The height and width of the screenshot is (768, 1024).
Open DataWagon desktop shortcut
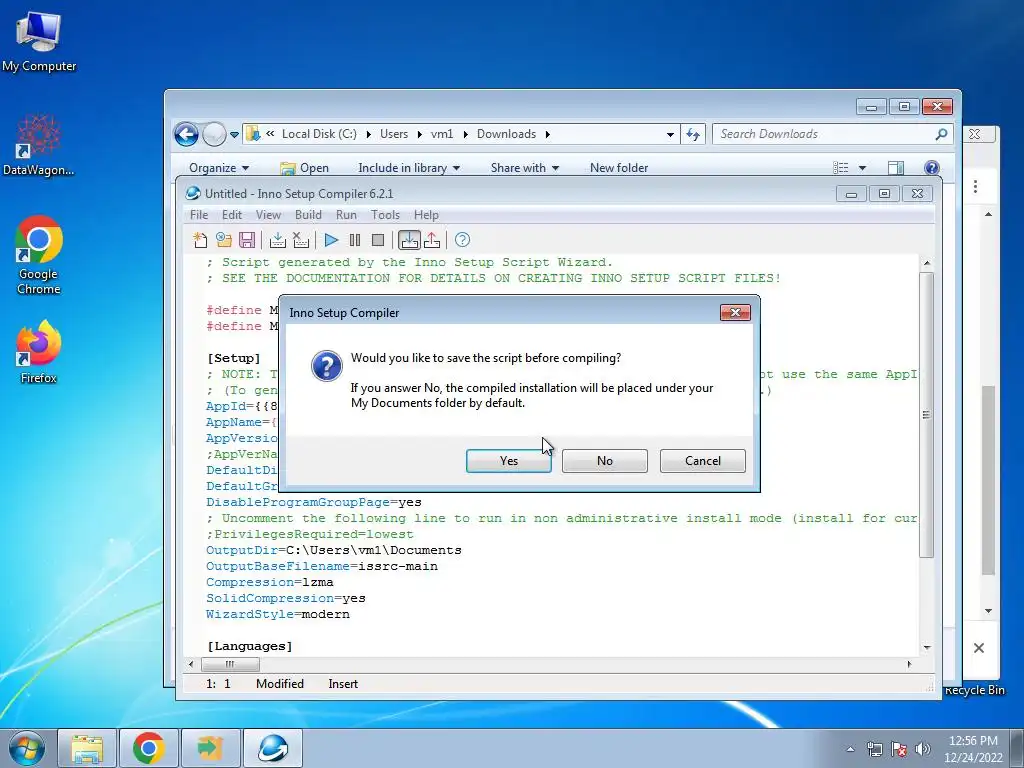point(39,145)
